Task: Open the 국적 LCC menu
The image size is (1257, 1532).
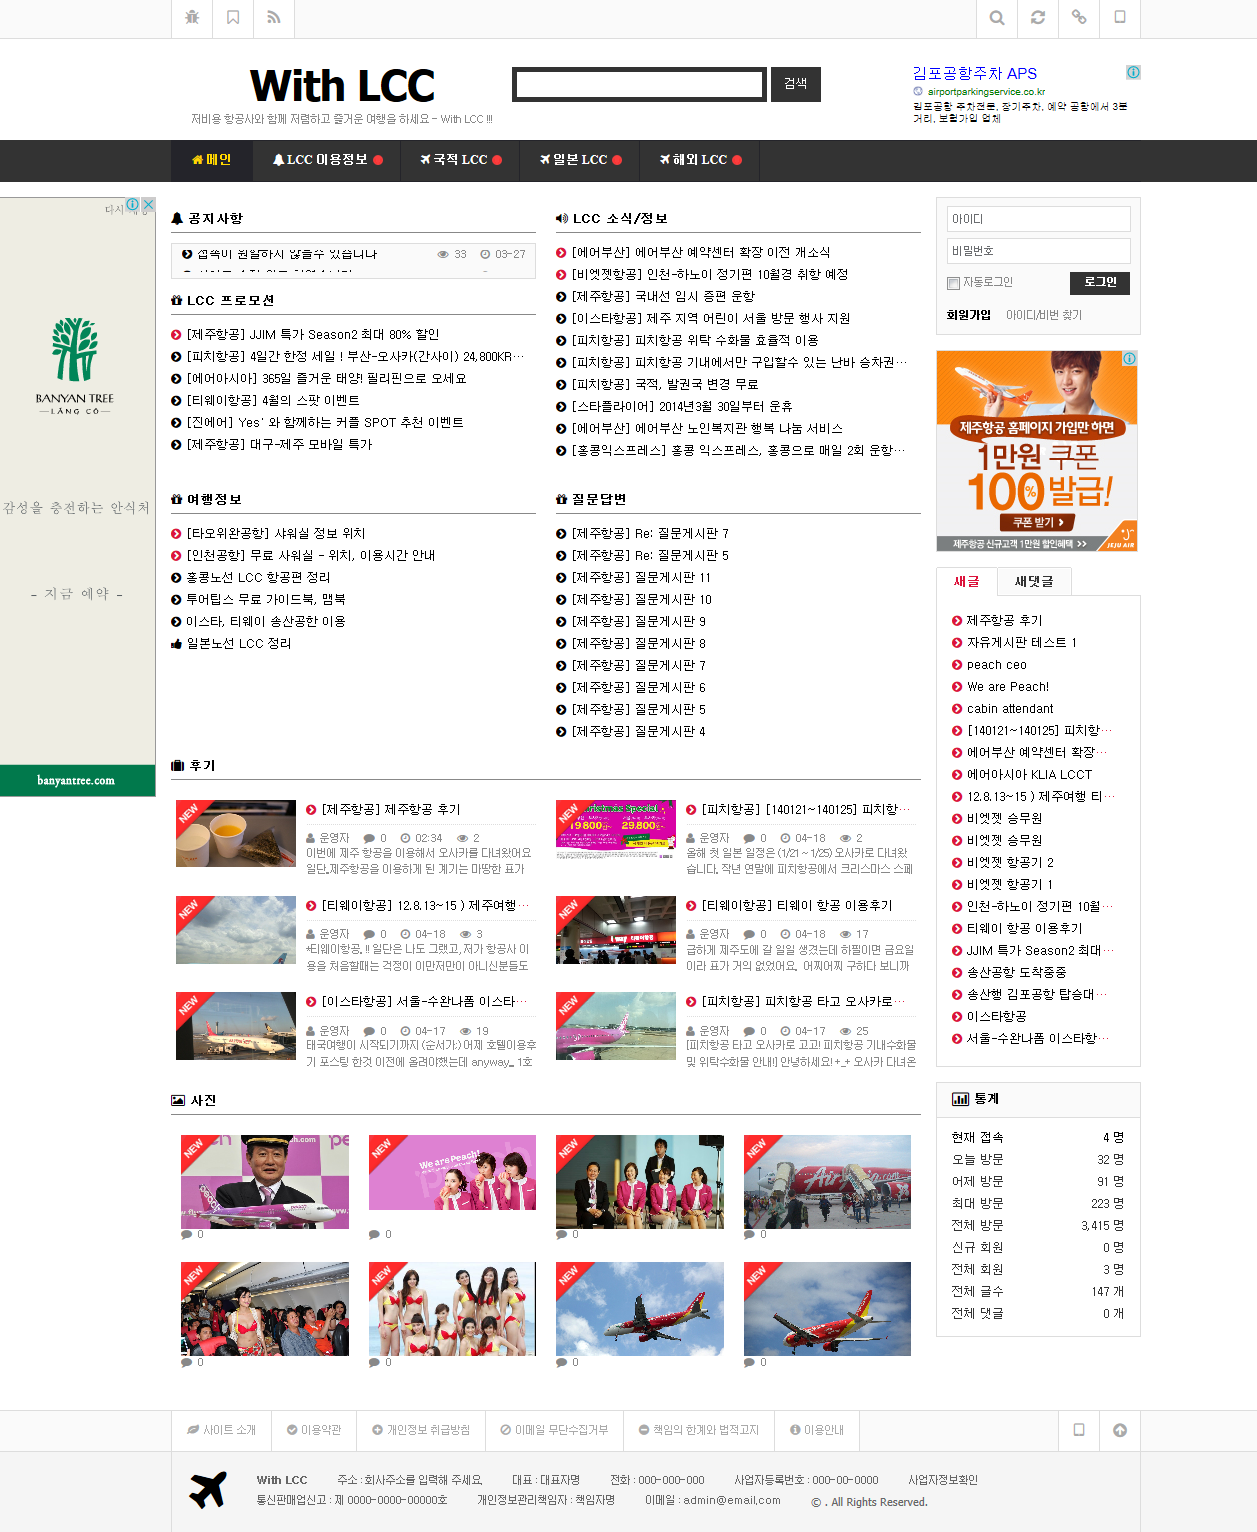Action: point(460,160)
